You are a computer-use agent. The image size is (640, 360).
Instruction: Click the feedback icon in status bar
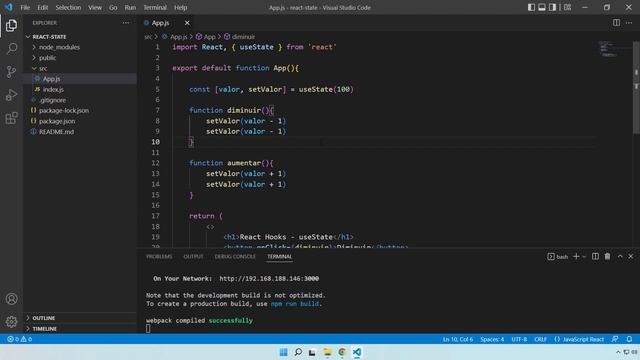(x=615, y=339)
